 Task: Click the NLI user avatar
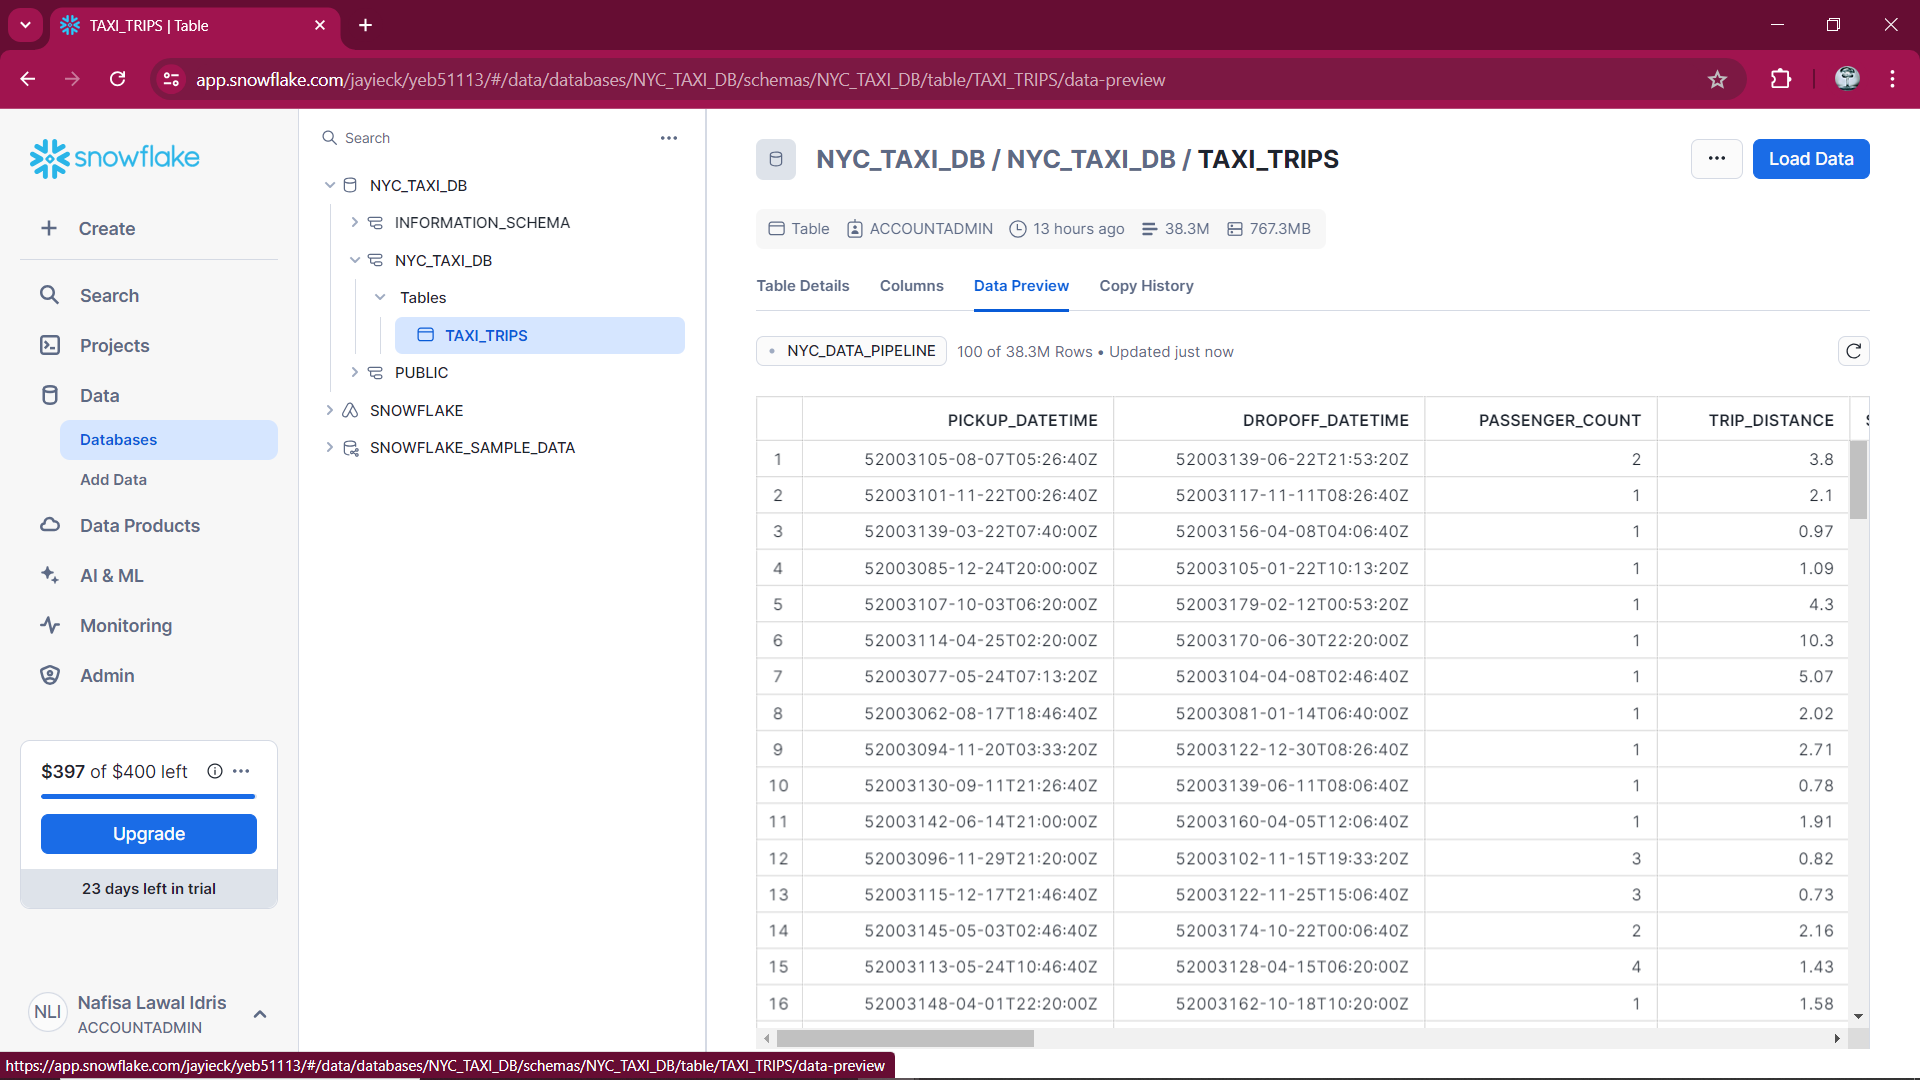[x=47, y=1012]
